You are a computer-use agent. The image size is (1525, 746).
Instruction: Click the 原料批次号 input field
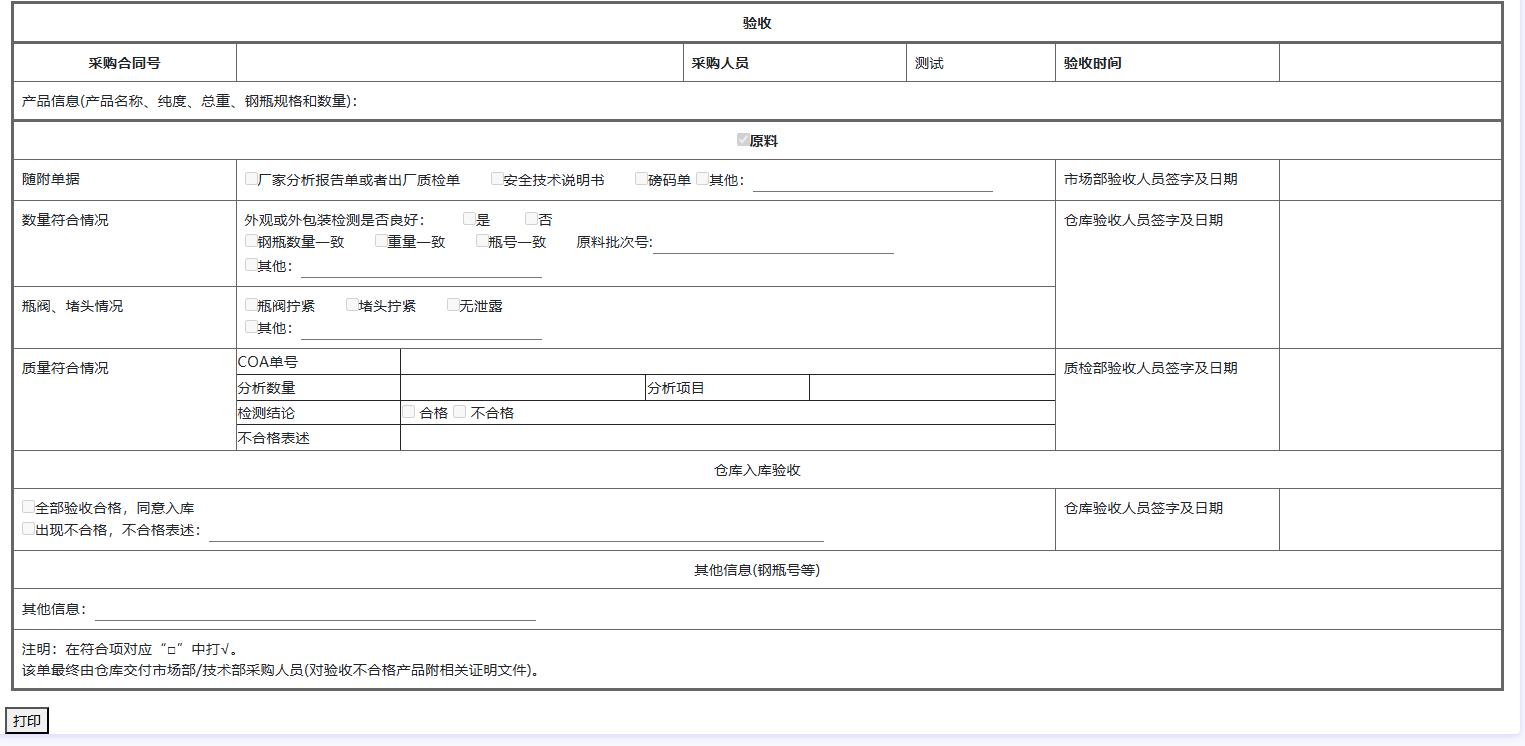pyautogui.click(x=773, y=243)
